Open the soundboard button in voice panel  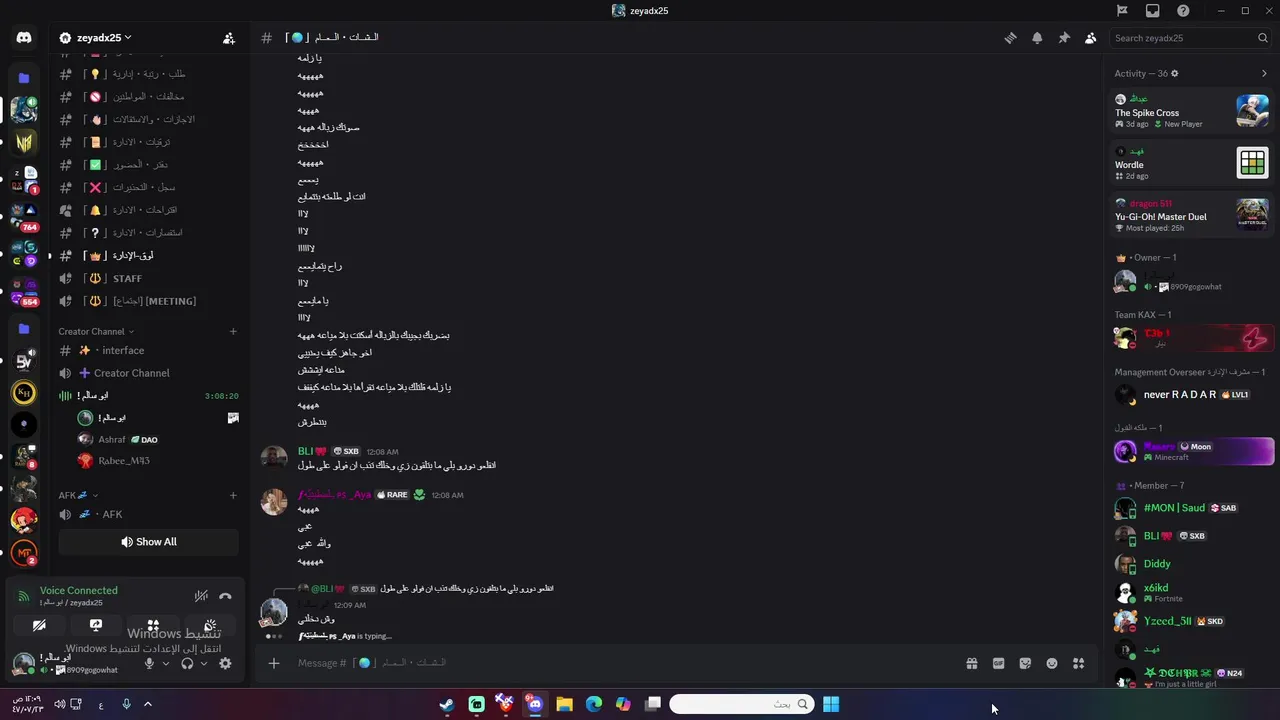click(x=210, y=625)
